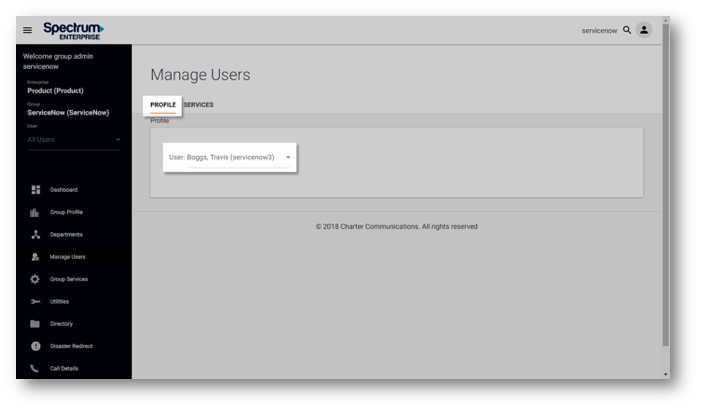Click the Call Details phone icon

coord(34,368)
